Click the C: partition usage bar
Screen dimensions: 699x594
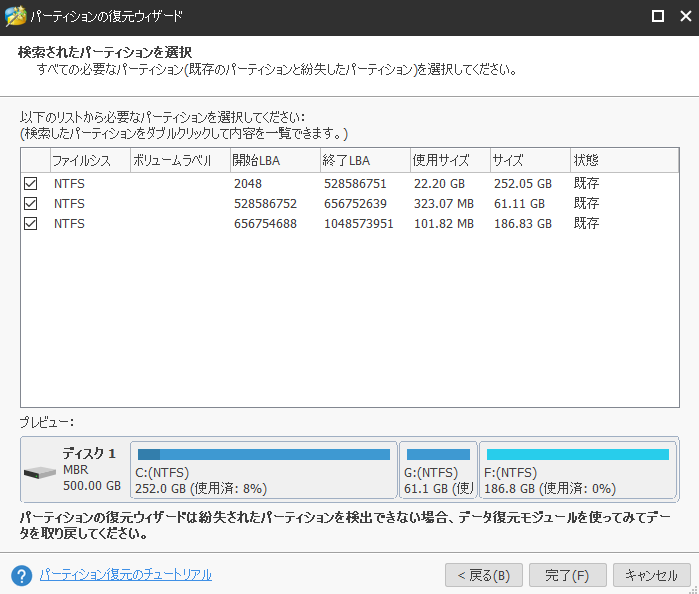coord(264,454)
